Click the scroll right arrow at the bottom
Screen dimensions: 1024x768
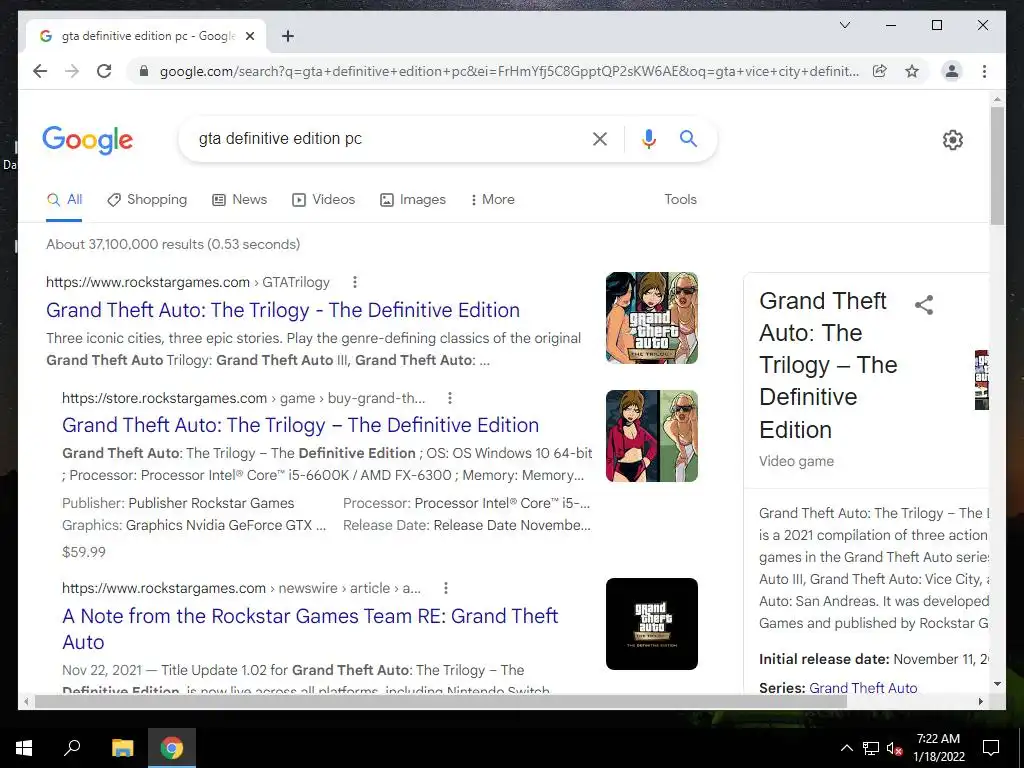(x=980, y=701)
